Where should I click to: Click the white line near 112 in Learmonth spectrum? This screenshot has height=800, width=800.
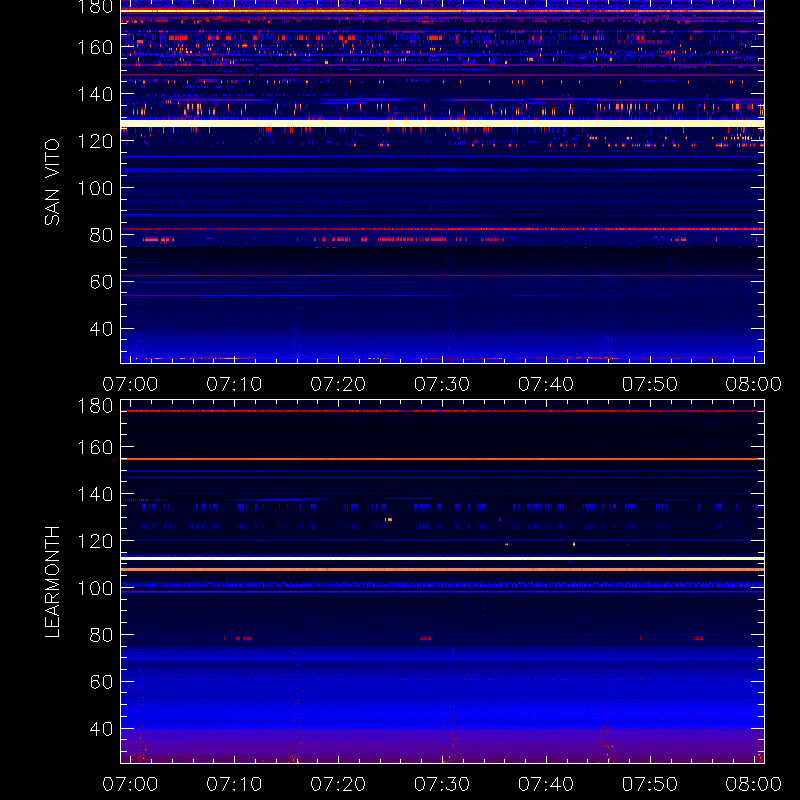point(442,559)
